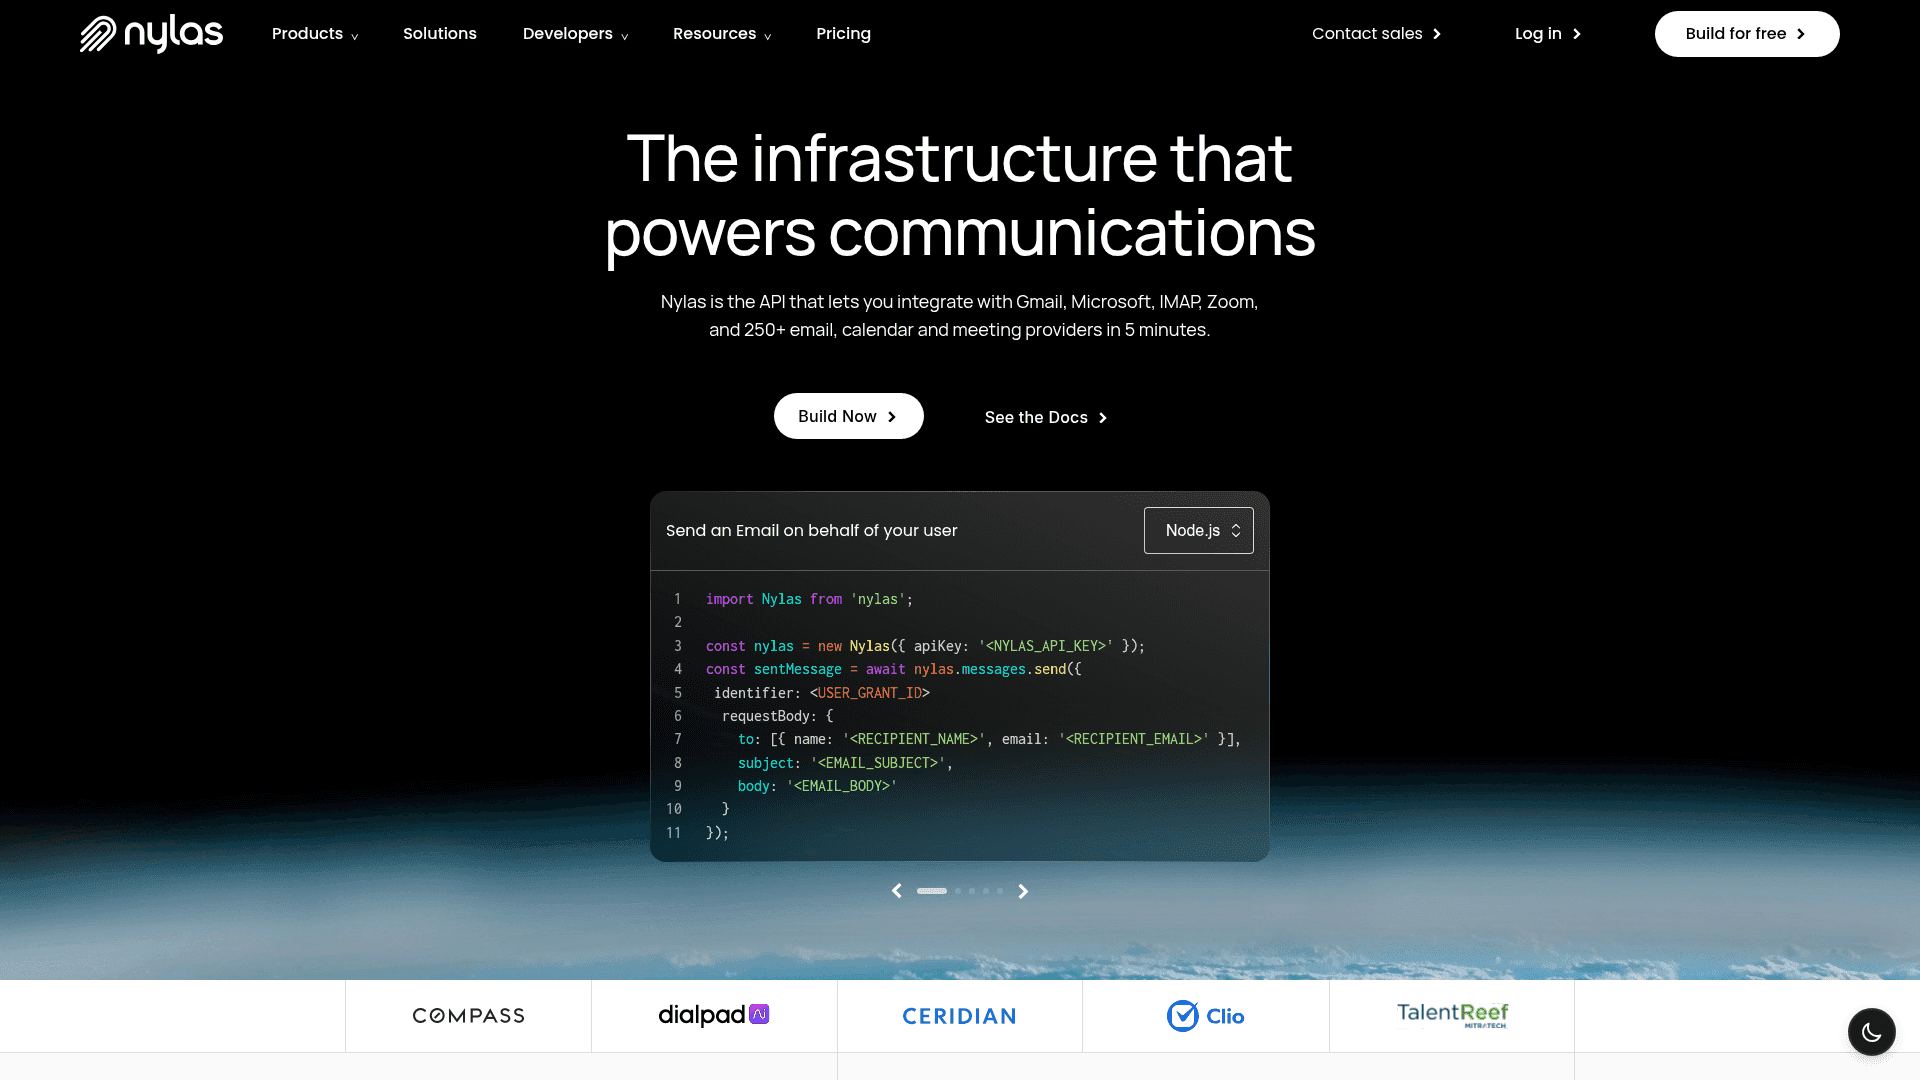The height and width of the screenshot is (1080, 1920).
Task: Click 'Send an Email on behalf of your user' title
Action: 812,530
